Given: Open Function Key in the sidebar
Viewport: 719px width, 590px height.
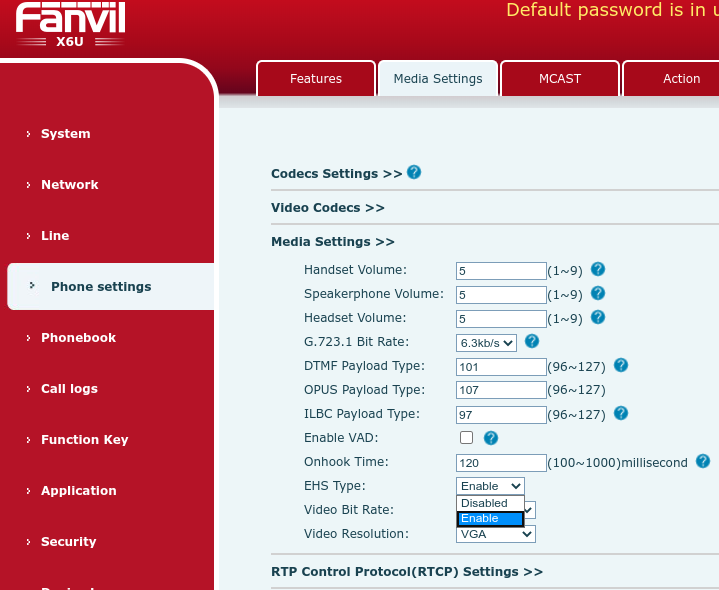Looking at the screenshot, I should coord(84,440).
